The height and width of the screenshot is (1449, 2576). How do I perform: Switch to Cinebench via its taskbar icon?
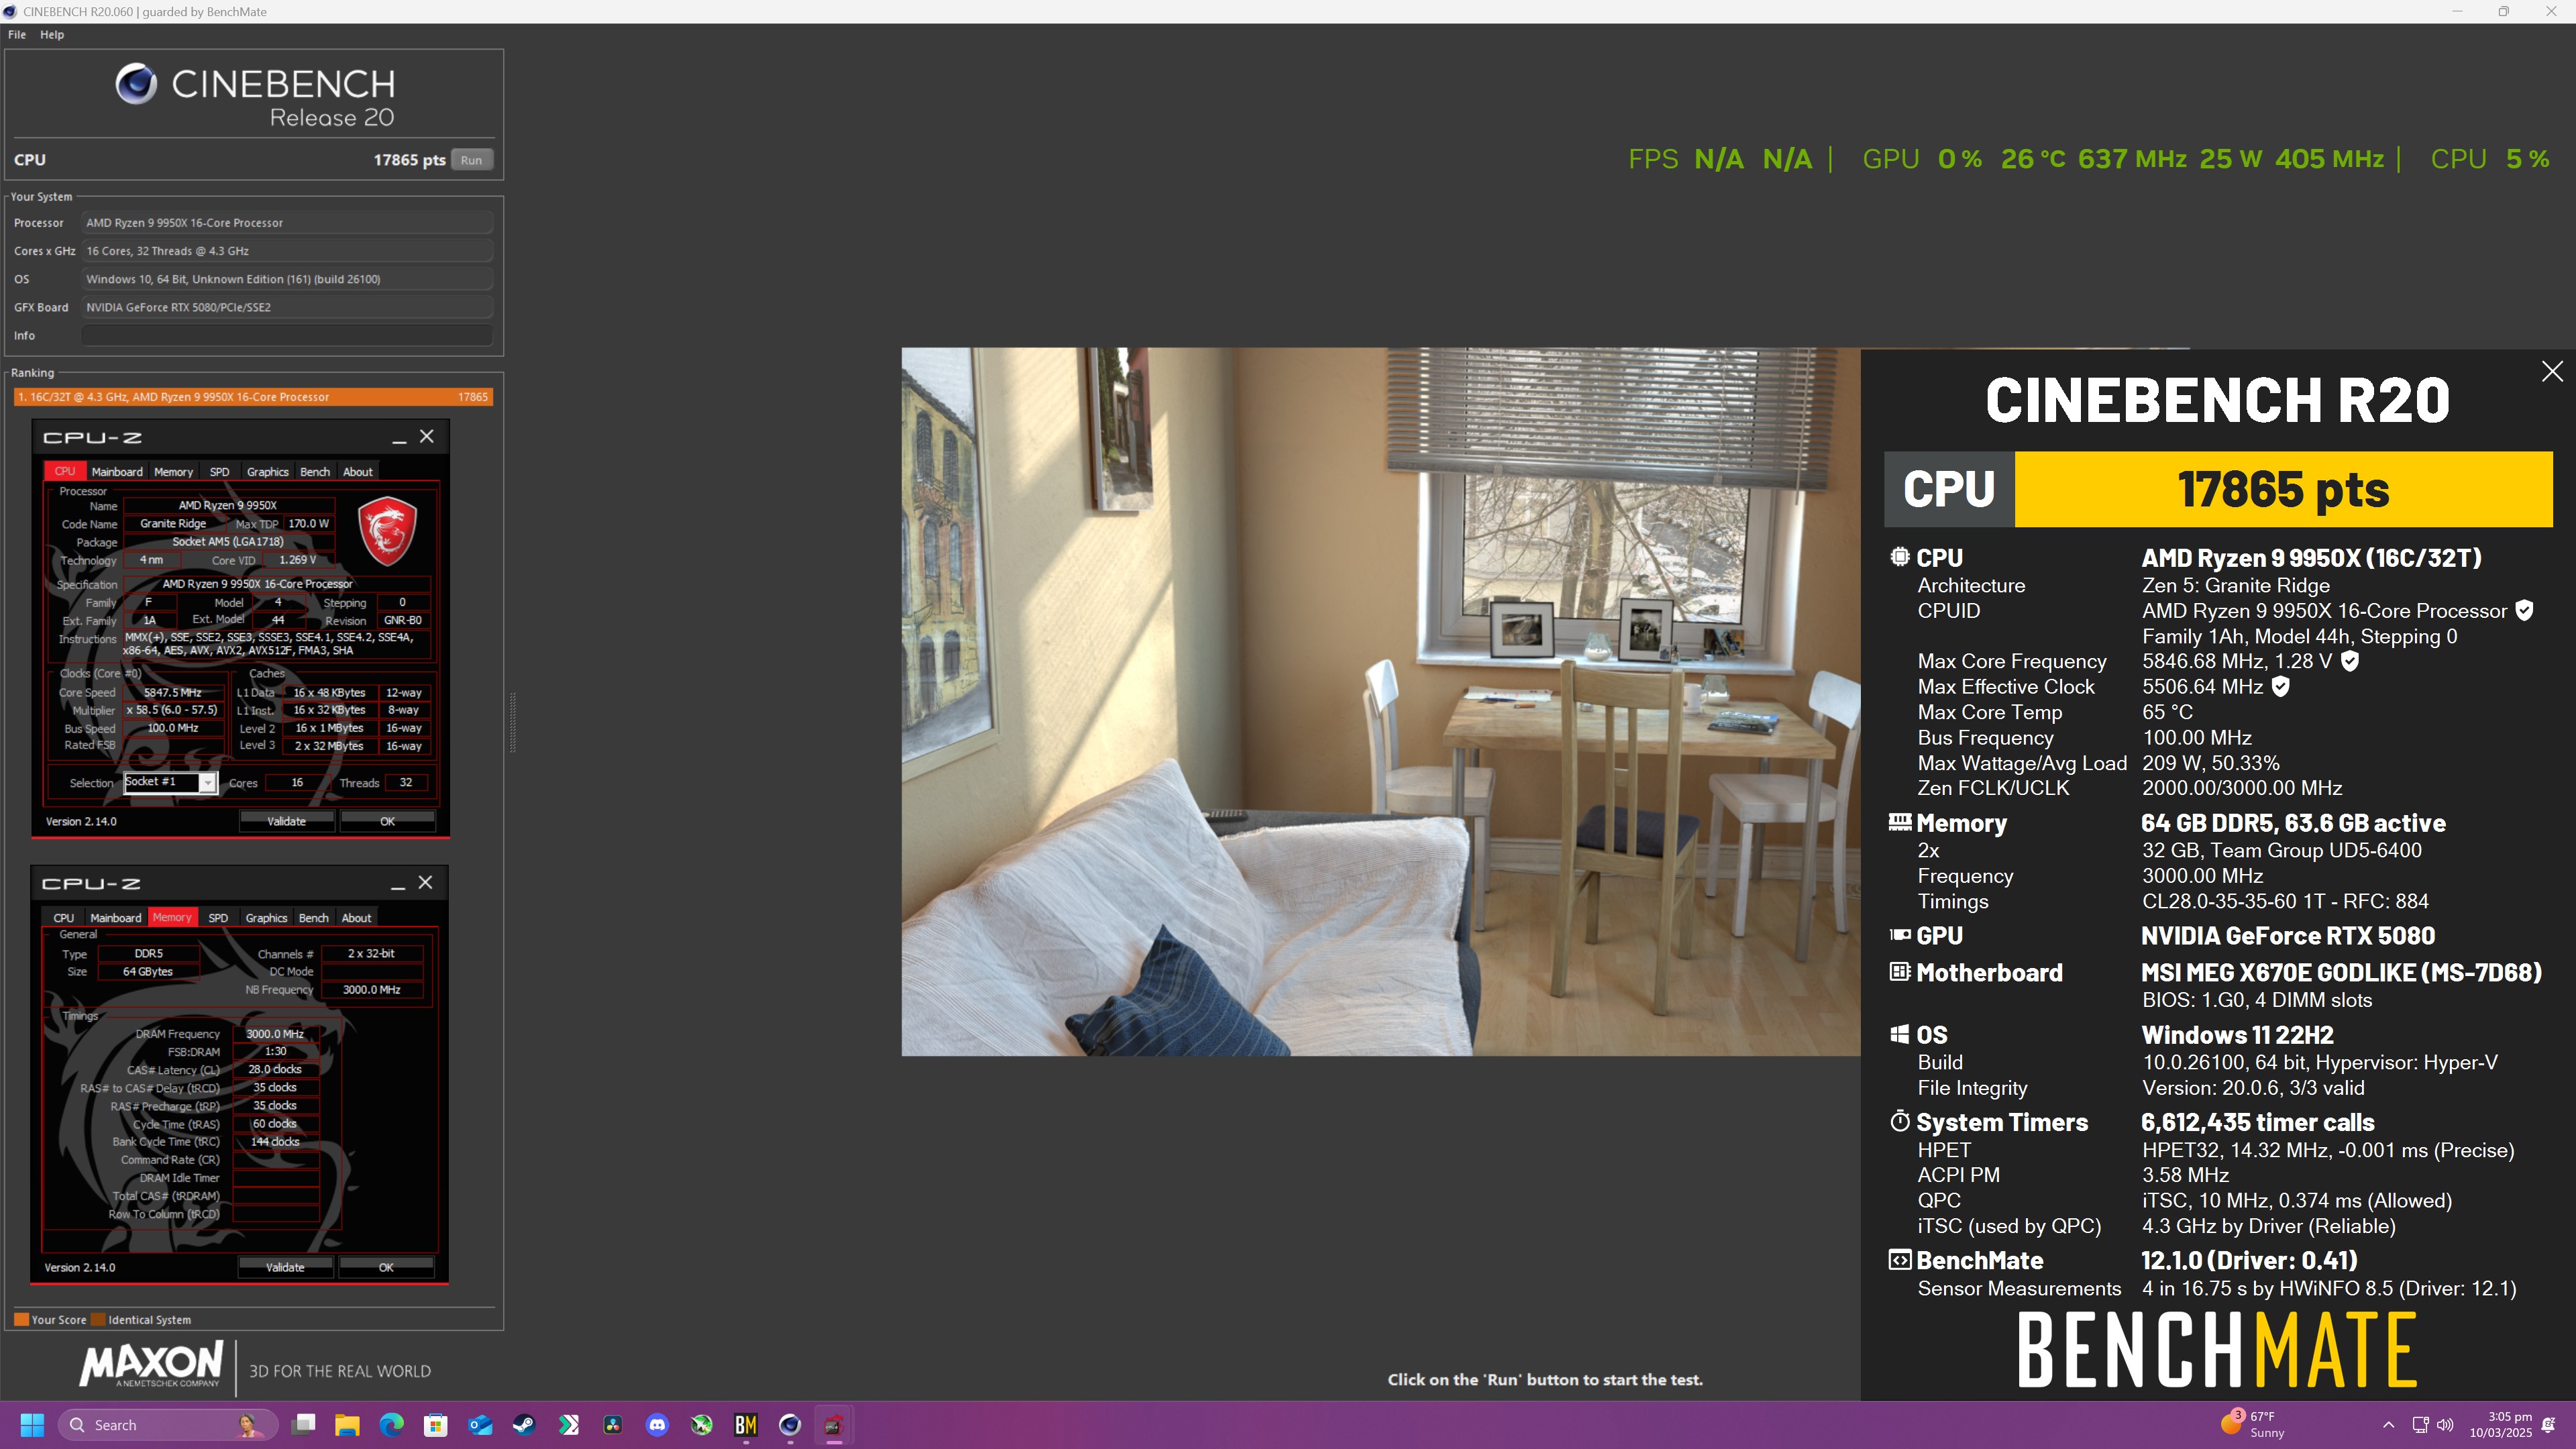[790, 1425]
